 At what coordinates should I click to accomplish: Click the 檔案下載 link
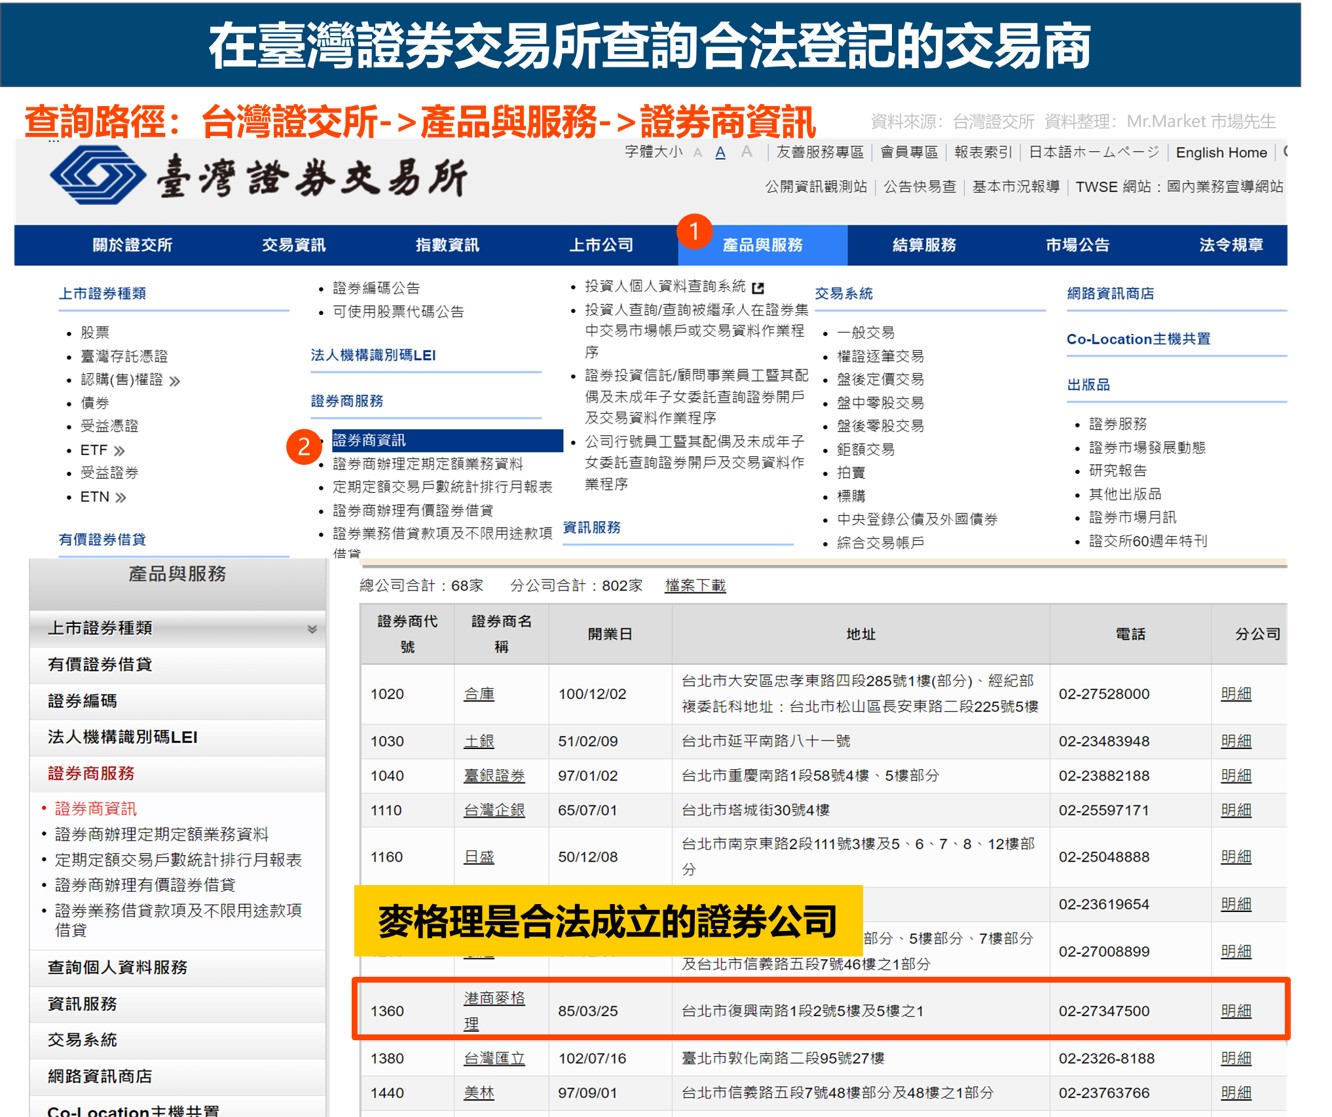pos(695,586)
